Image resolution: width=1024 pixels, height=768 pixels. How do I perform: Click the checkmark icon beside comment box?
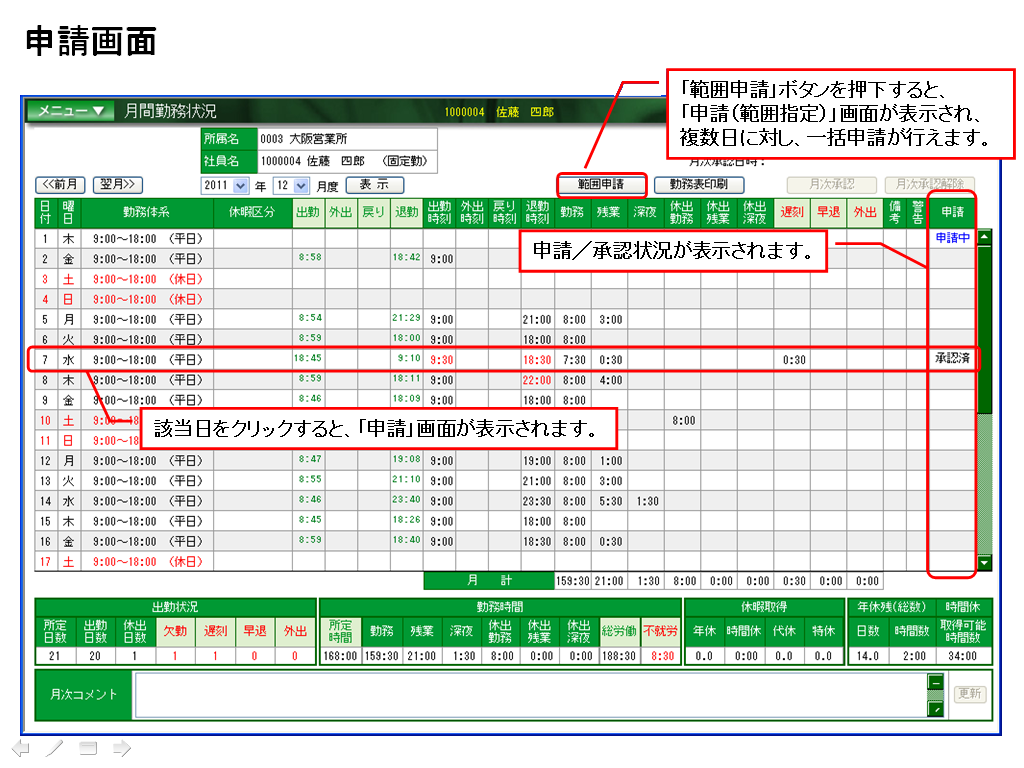936,709
